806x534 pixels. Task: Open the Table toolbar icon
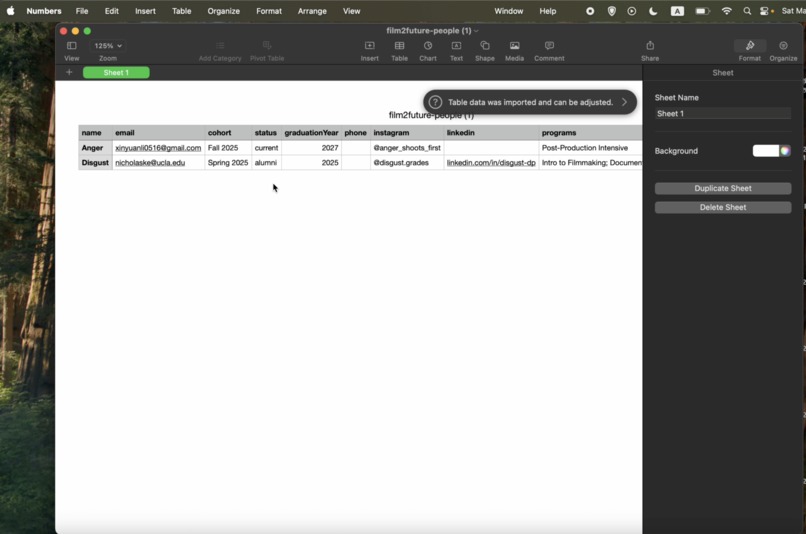pyautogui.click(x=399, y=46)
